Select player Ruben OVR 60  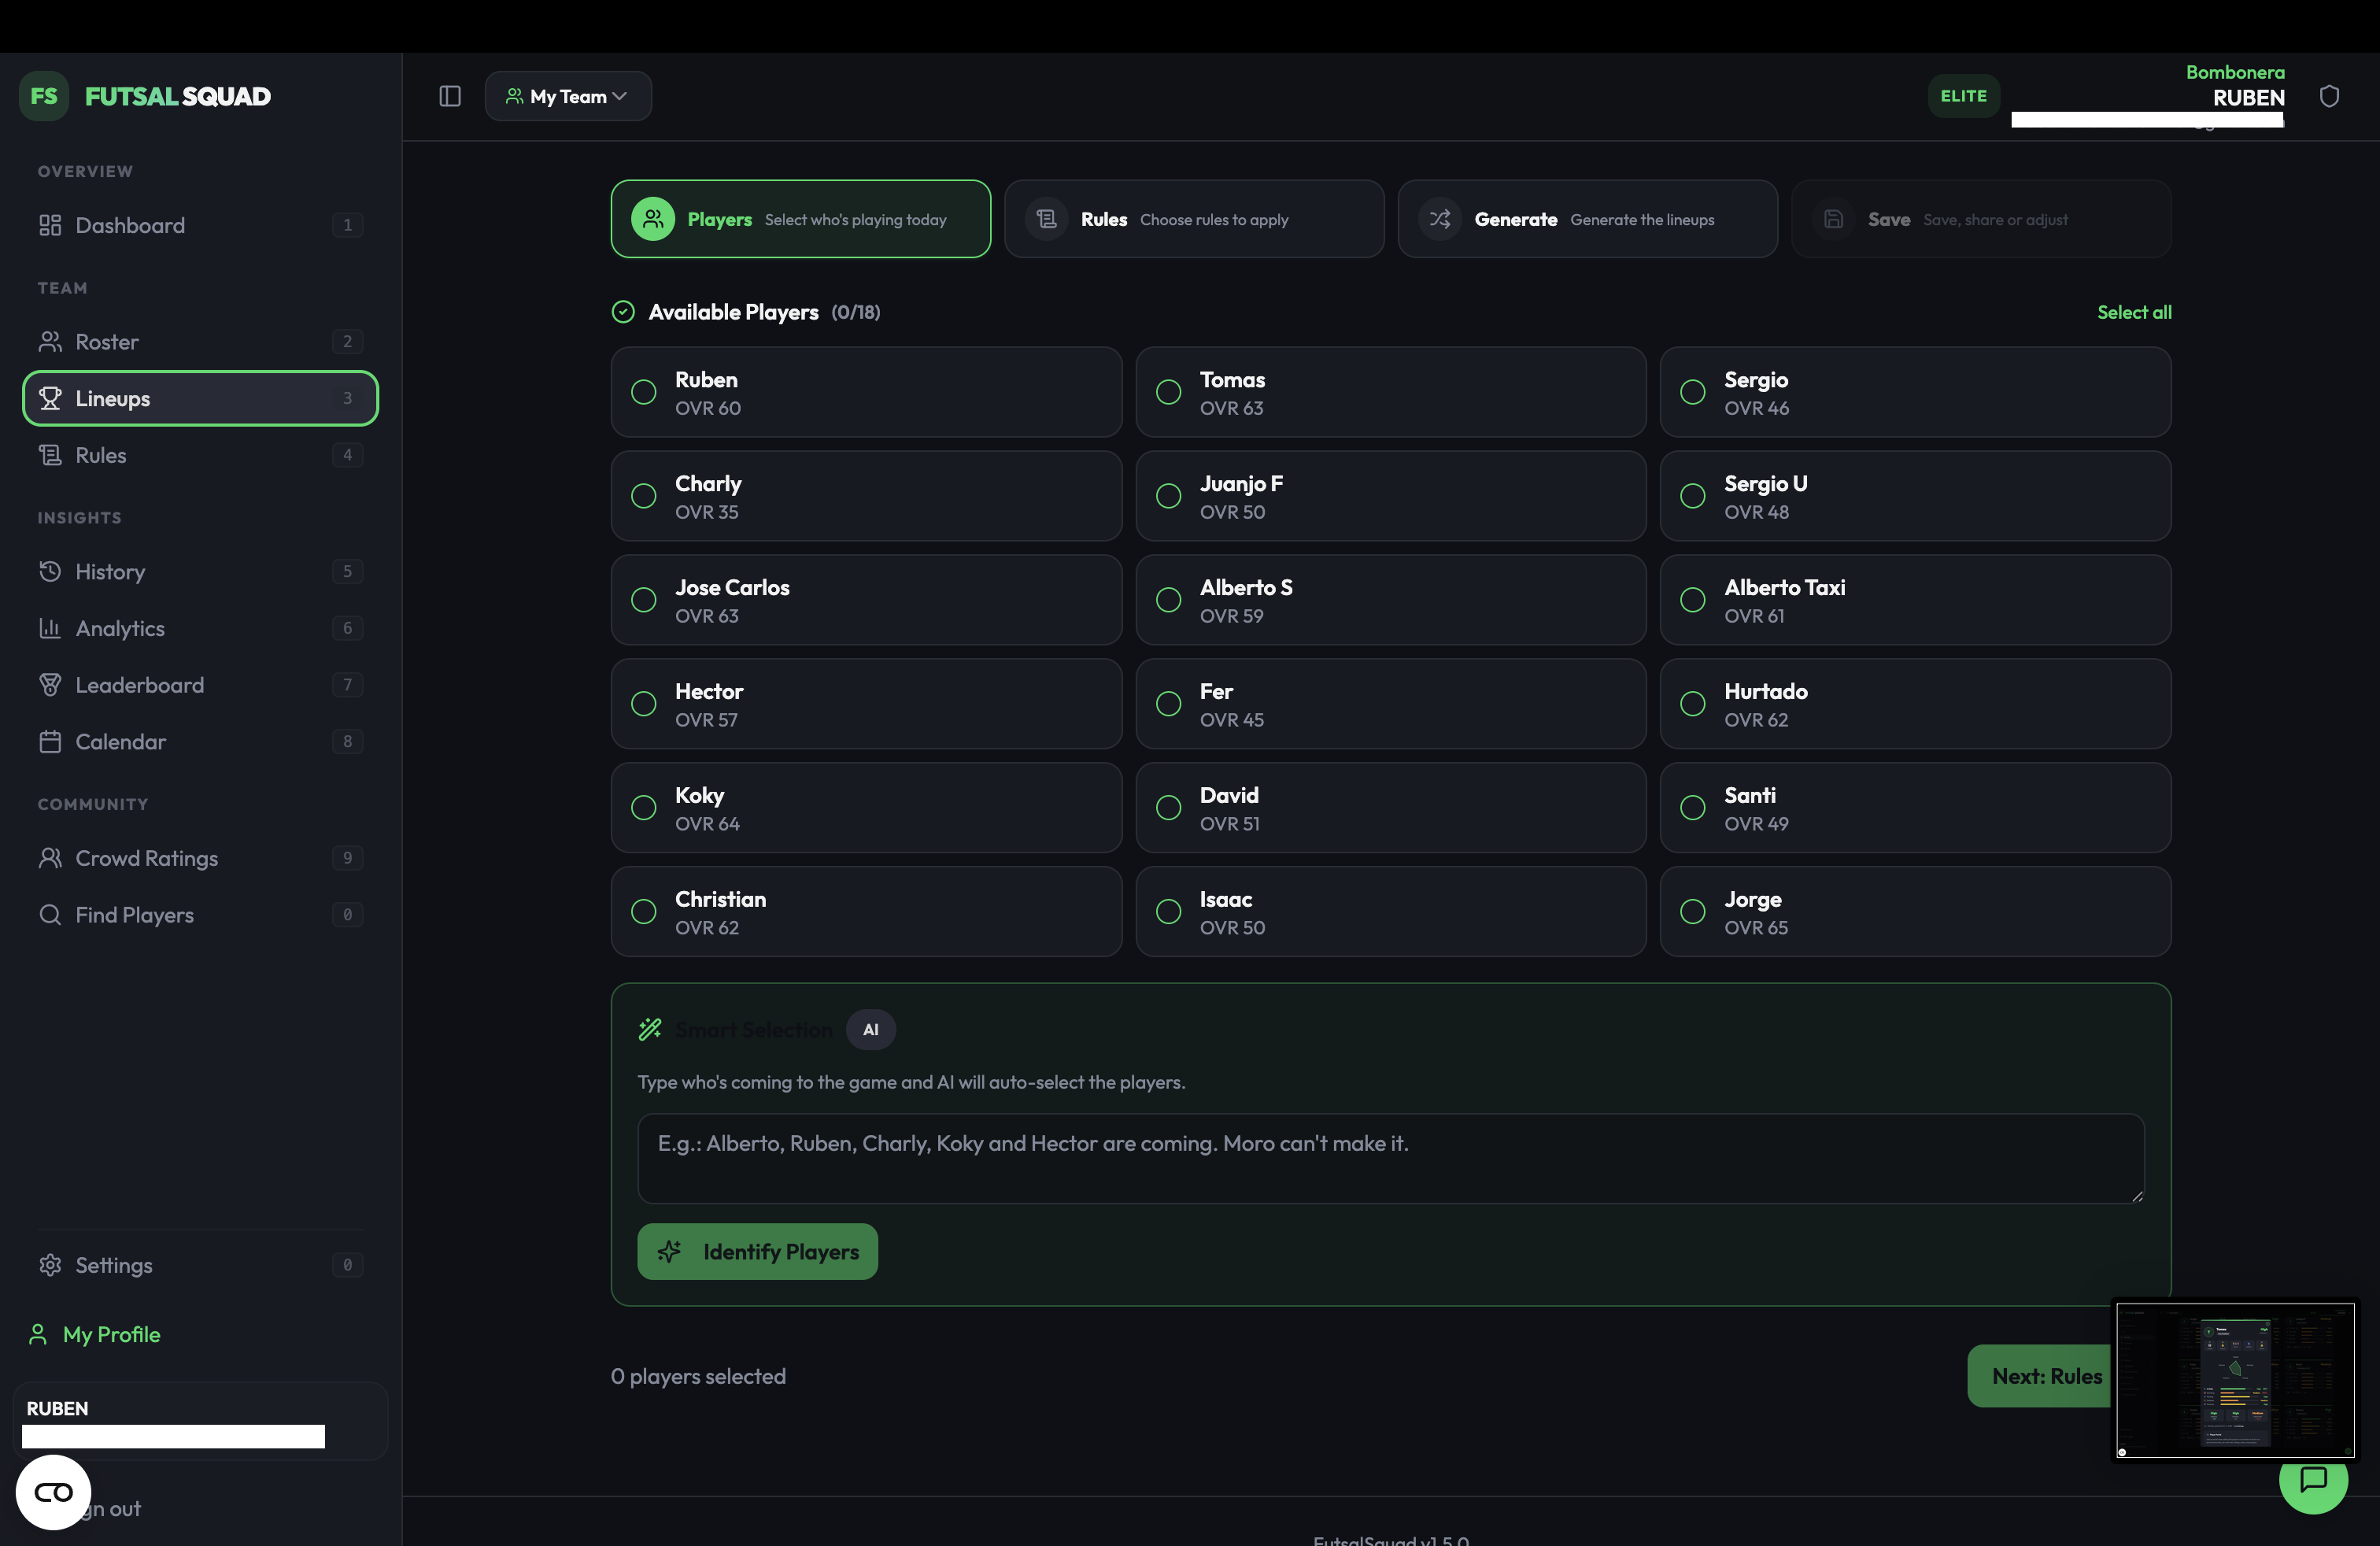[x=866, y=392]
